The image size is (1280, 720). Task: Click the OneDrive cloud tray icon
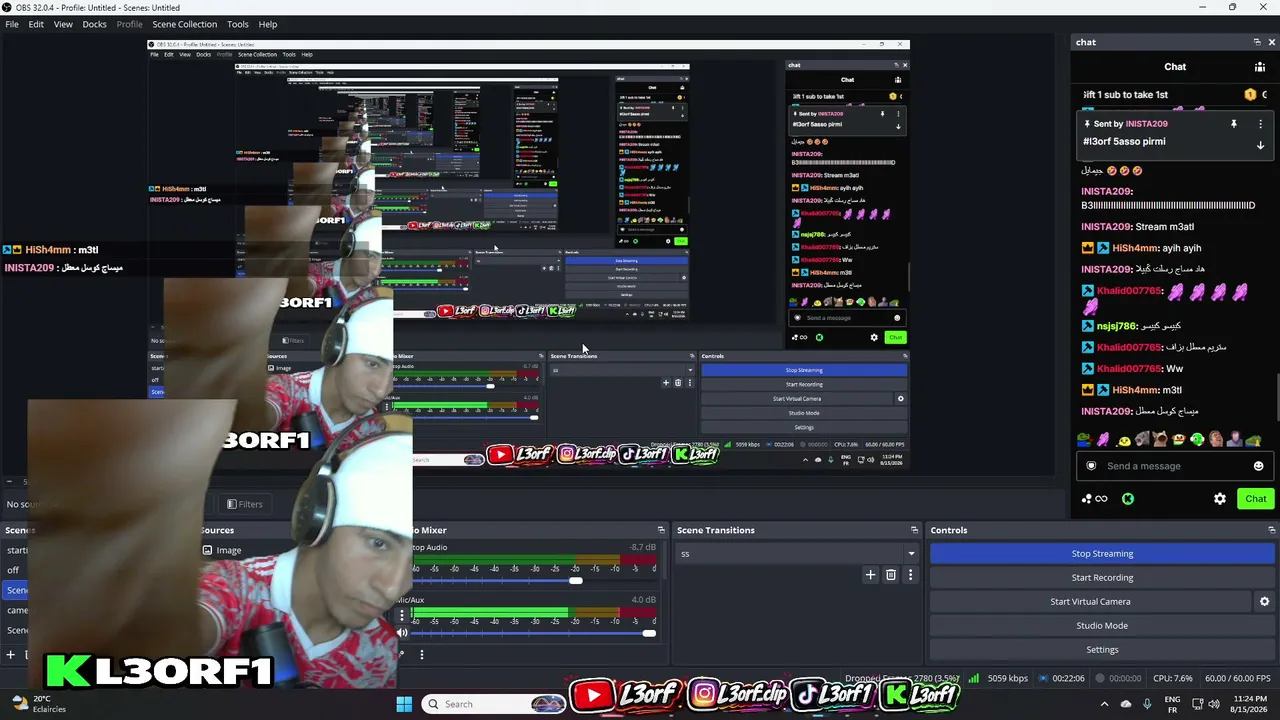[1126, 704]
